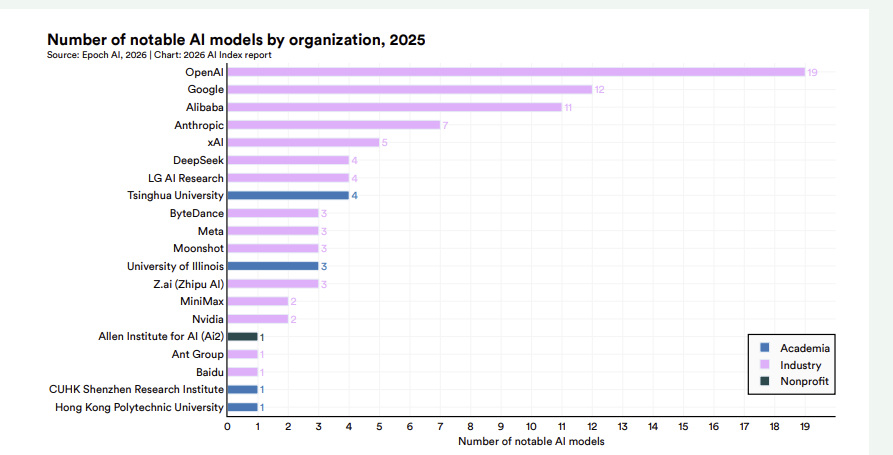
Task: Click the value 19 on OpenAI bar
Action: coord(812,72)
